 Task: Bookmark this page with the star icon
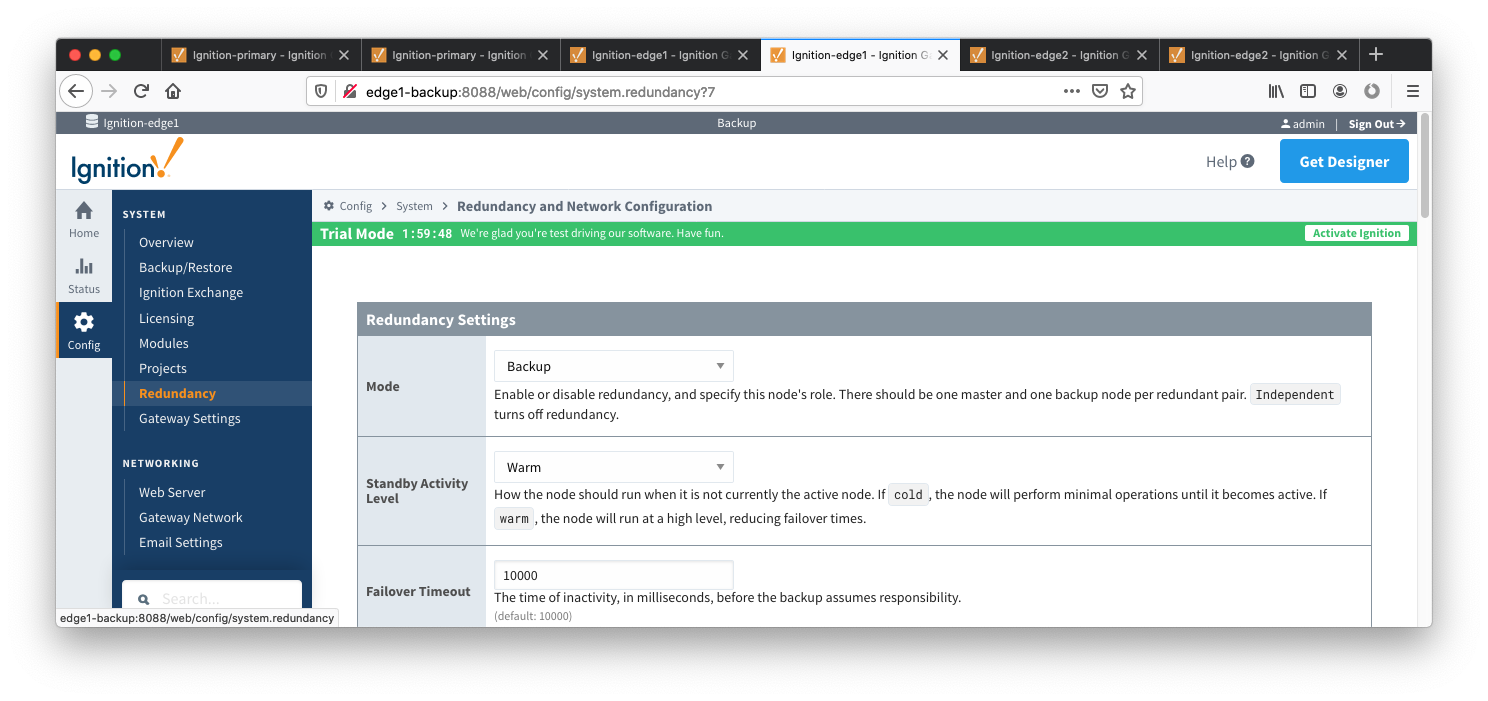1128,91
